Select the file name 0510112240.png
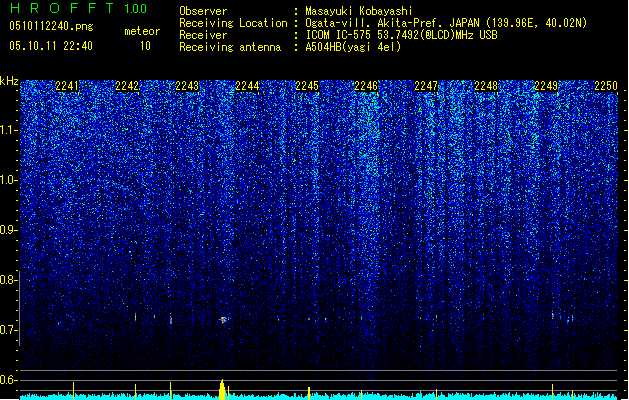629x400 pixels. pyautogui.click(x=51, y=26)
